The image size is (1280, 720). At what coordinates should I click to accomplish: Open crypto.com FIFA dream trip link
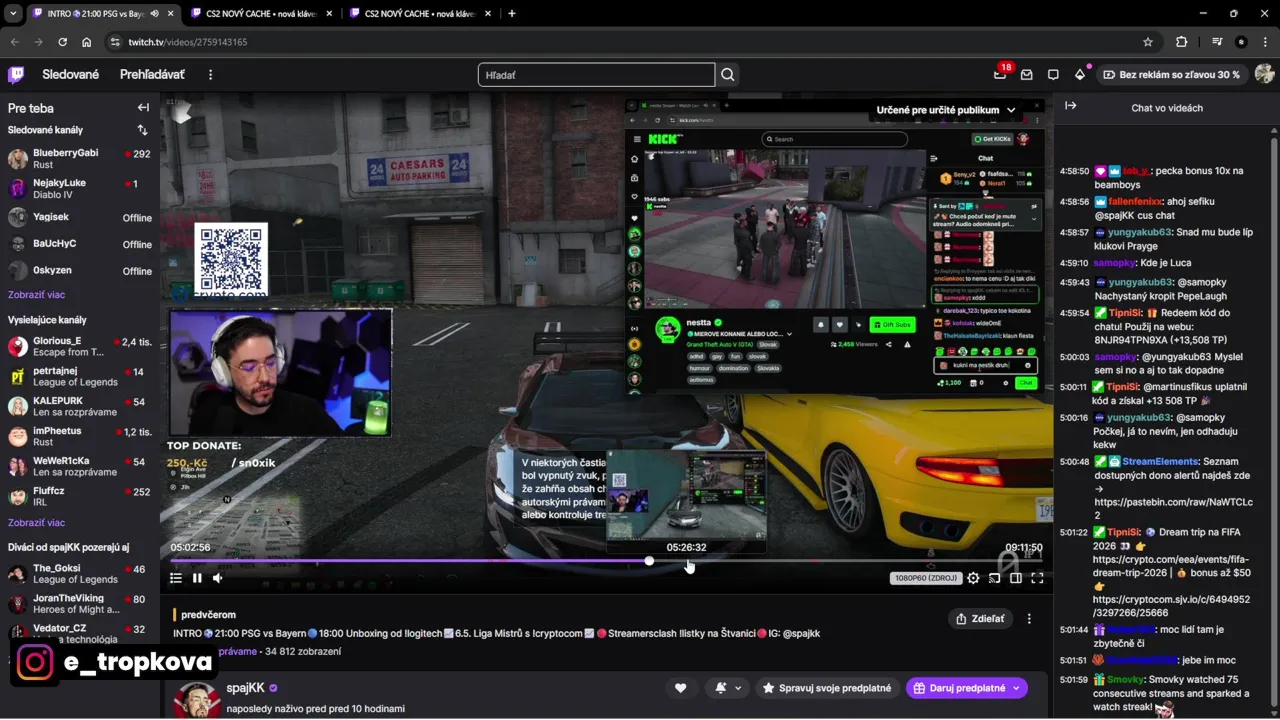[x=1172, y=567]
